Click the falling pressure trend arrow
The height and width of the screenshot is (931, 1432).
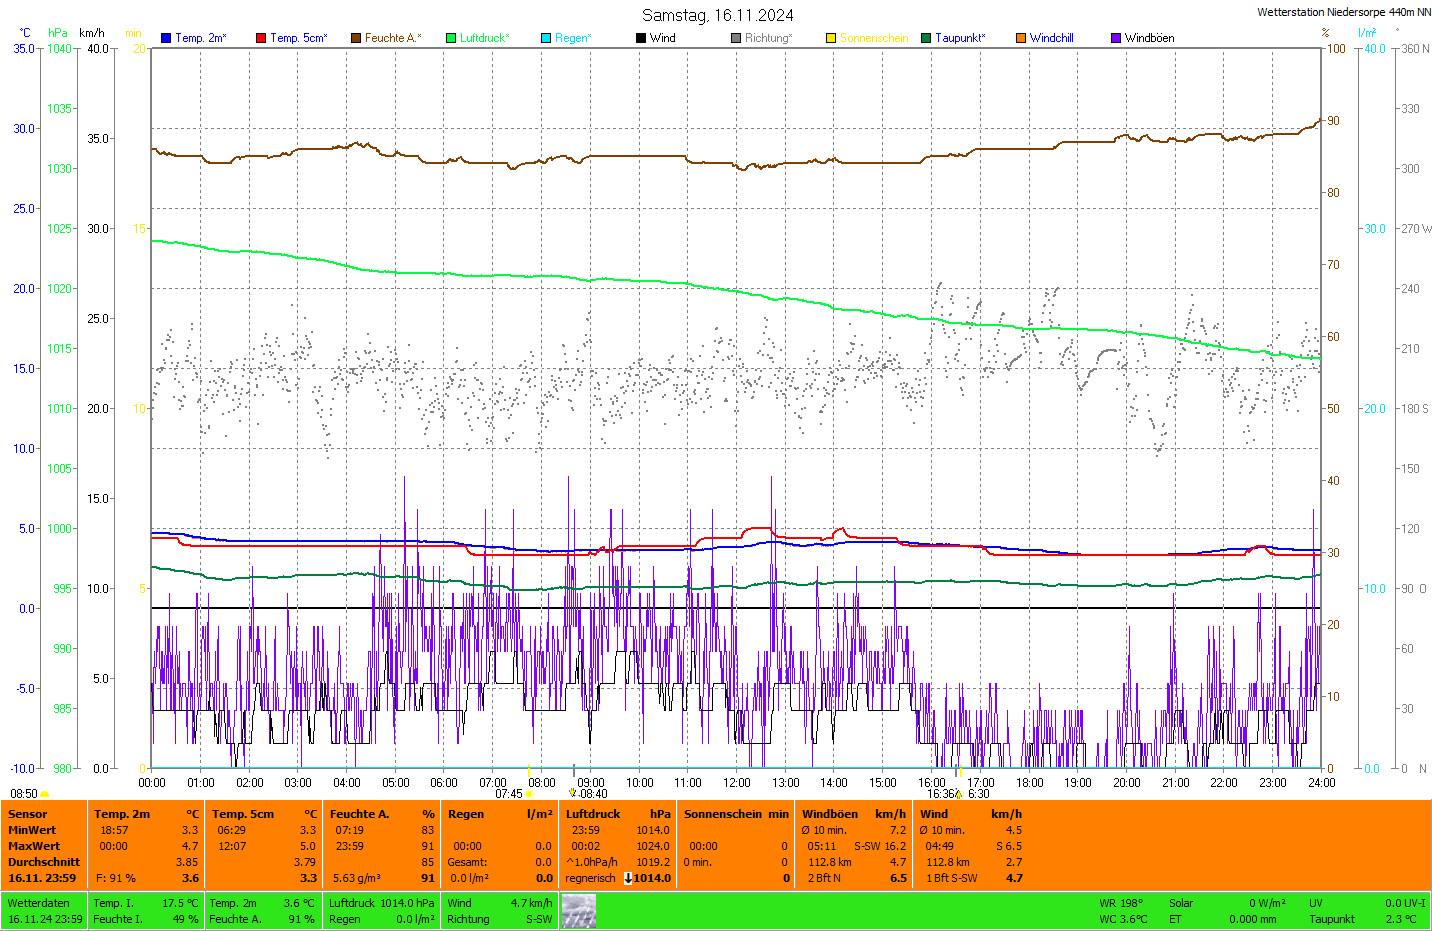(628, 878)
